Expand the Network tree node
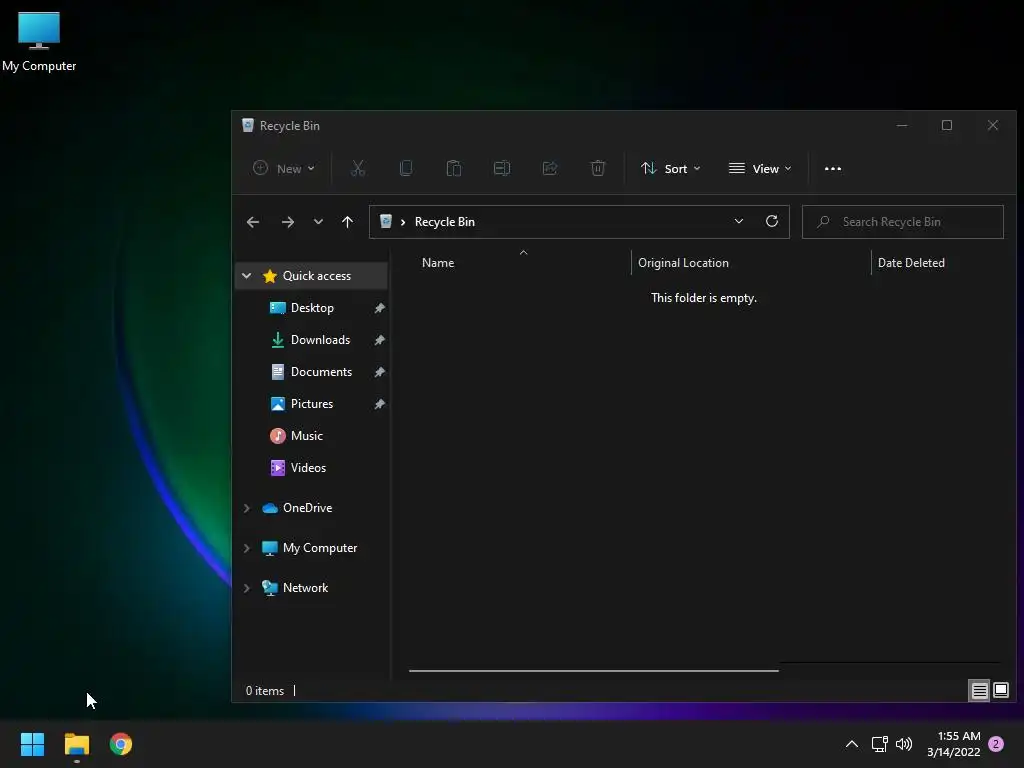The width and height of the screenshot is (1024, 768). 246,588
